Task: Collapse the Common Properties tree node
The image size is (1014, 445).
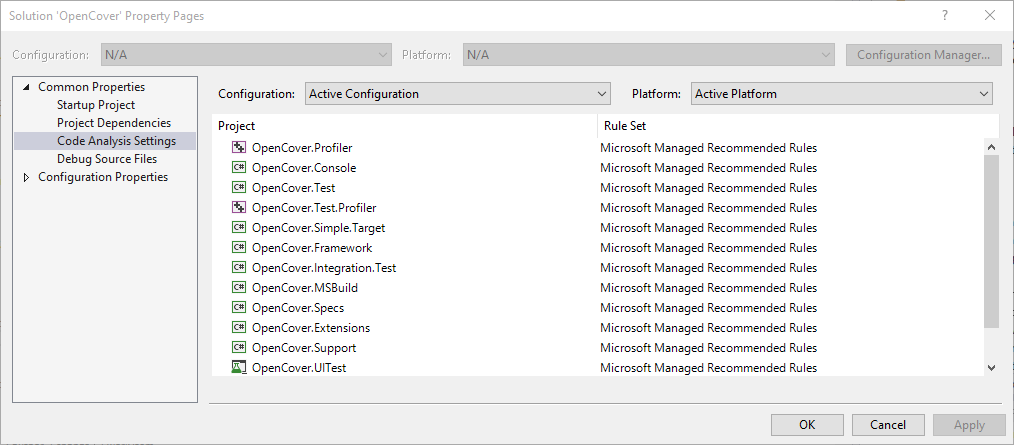Action: point(26,87)
